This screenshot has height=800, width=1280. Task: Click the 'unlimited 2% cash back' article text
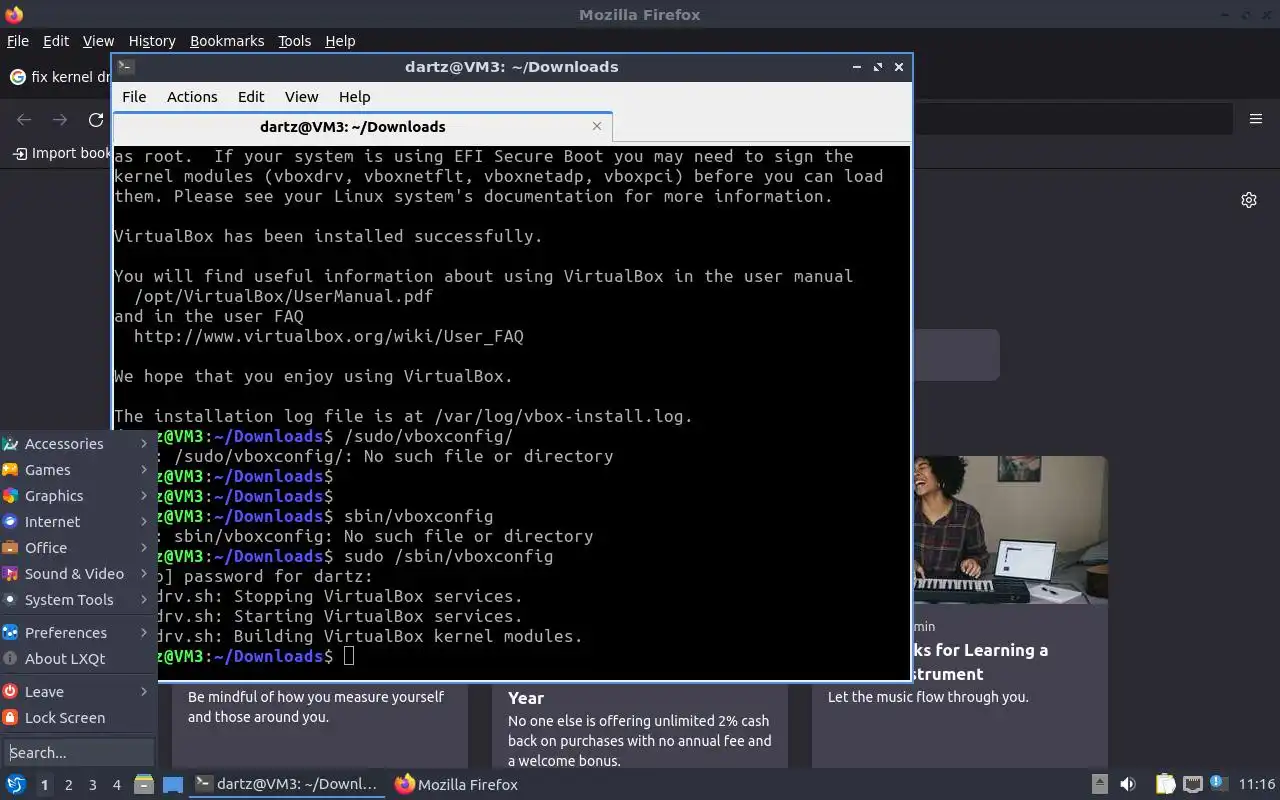(639, 741)
